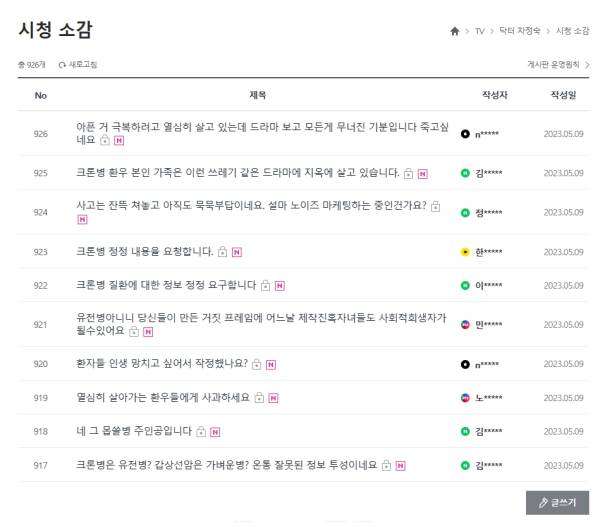Click the 작성일 column header

point(563,95)
